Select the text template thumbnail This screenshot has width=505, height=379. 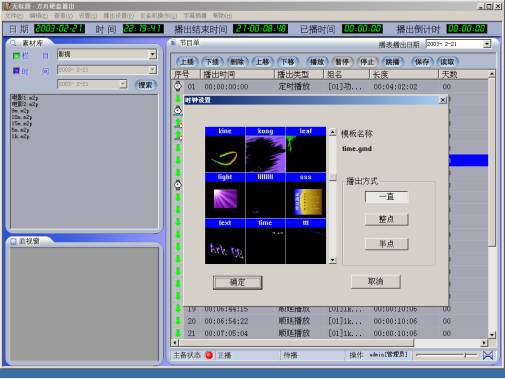click(225, 241)
